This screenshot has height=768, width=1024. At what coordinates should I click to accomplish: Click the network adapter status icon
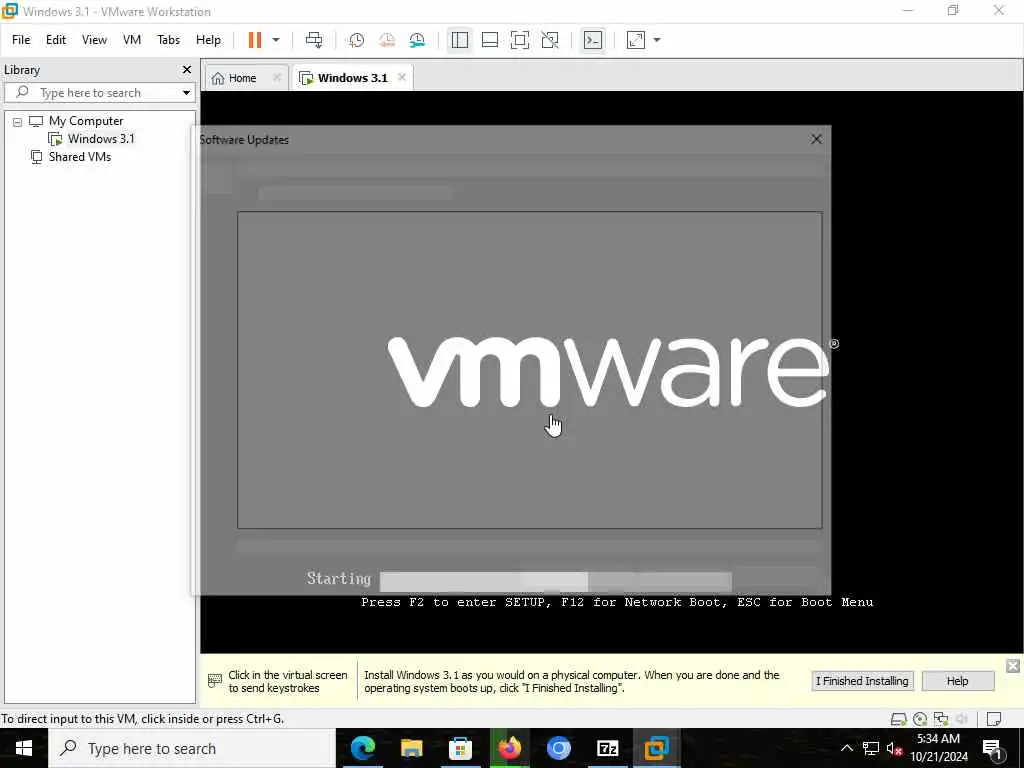pyautogui.click(x=941, y=719)
